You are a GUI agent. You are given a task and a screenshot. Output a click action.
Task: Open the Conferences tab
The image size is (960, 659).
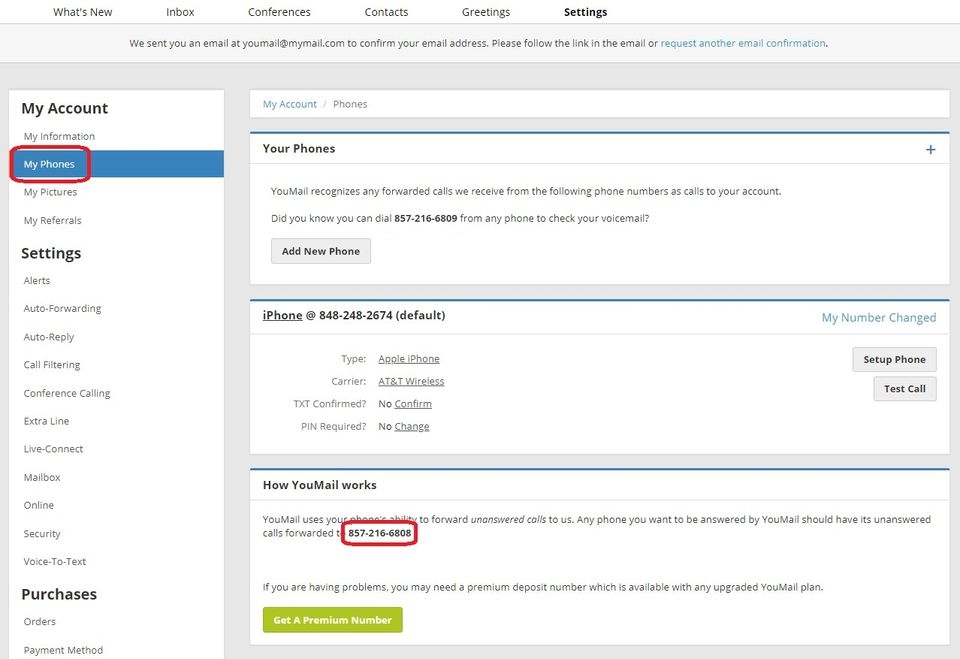(x=279, y=12)
